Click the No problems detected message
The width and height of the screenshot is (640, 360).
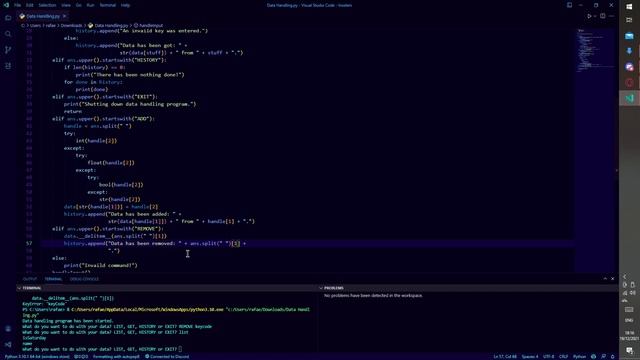(373, 296)
